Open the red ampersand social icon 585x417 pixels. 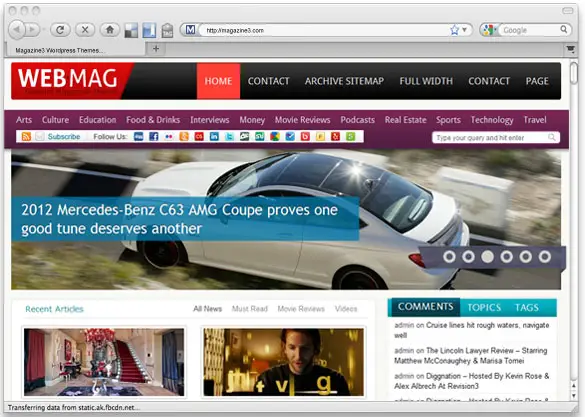click(x=335, y=137)
